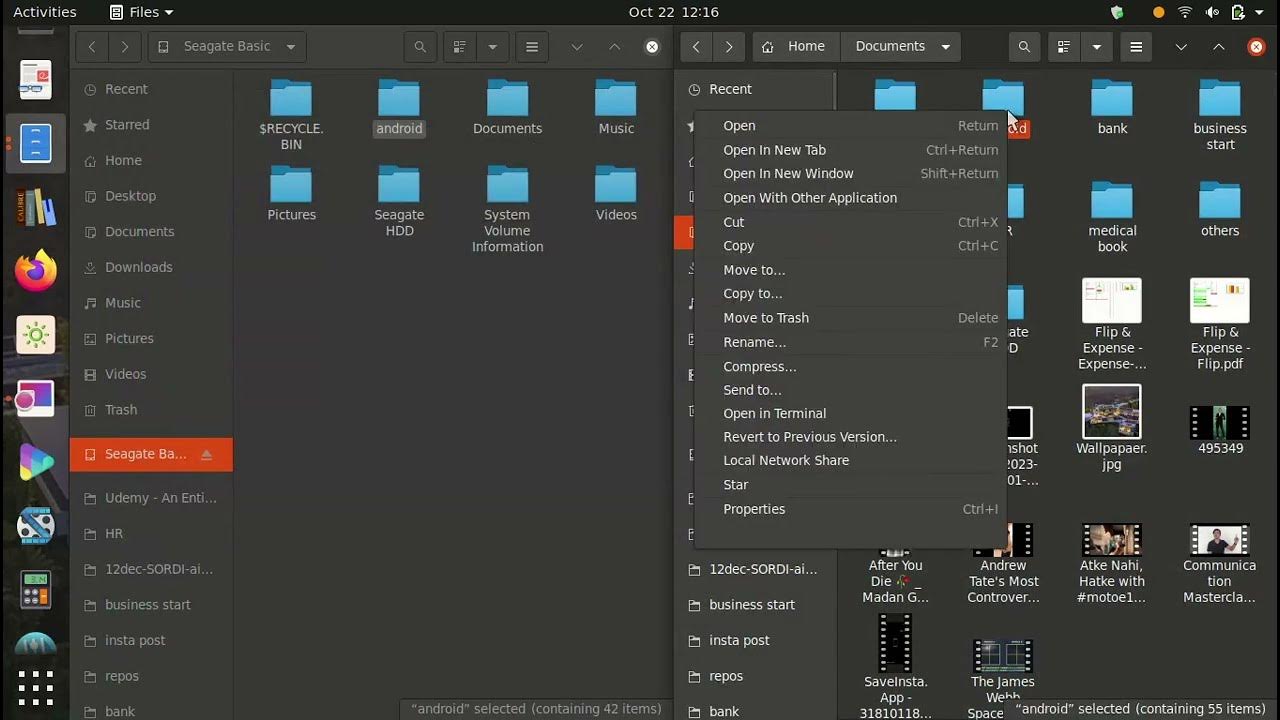Go back in the Seagate Basic window

point(92,46)
